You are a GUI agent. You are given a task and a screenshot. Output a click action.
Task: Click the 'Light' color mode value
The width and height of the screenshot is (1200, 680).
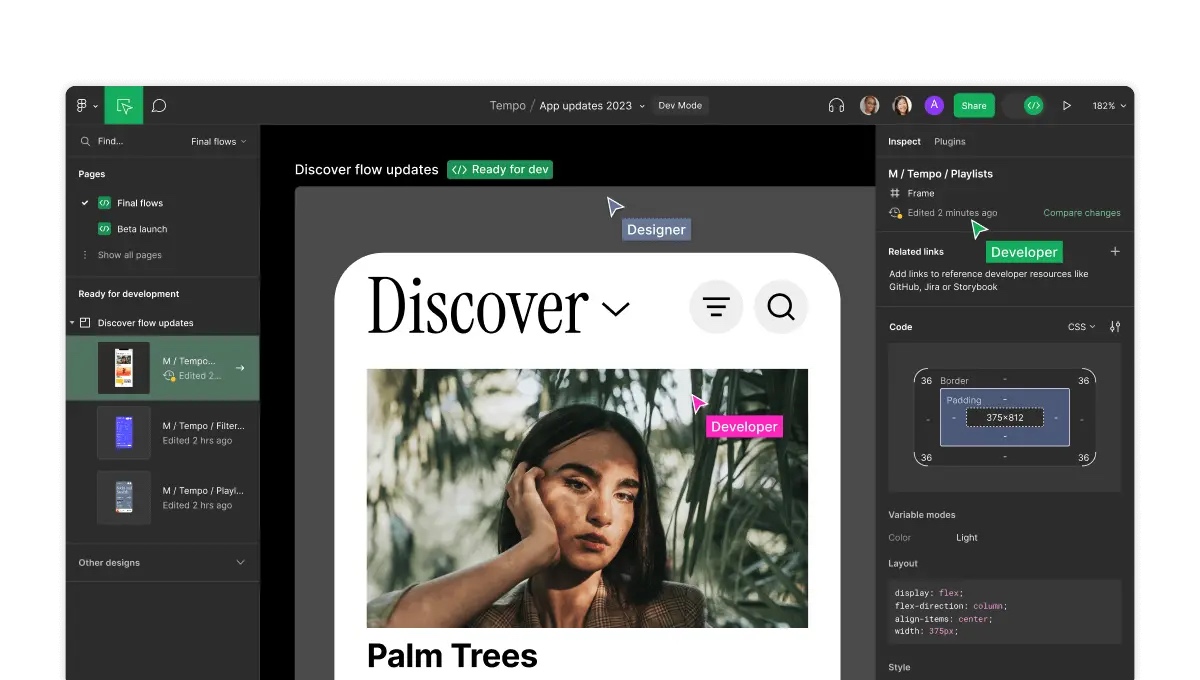[x=967, y=538]
